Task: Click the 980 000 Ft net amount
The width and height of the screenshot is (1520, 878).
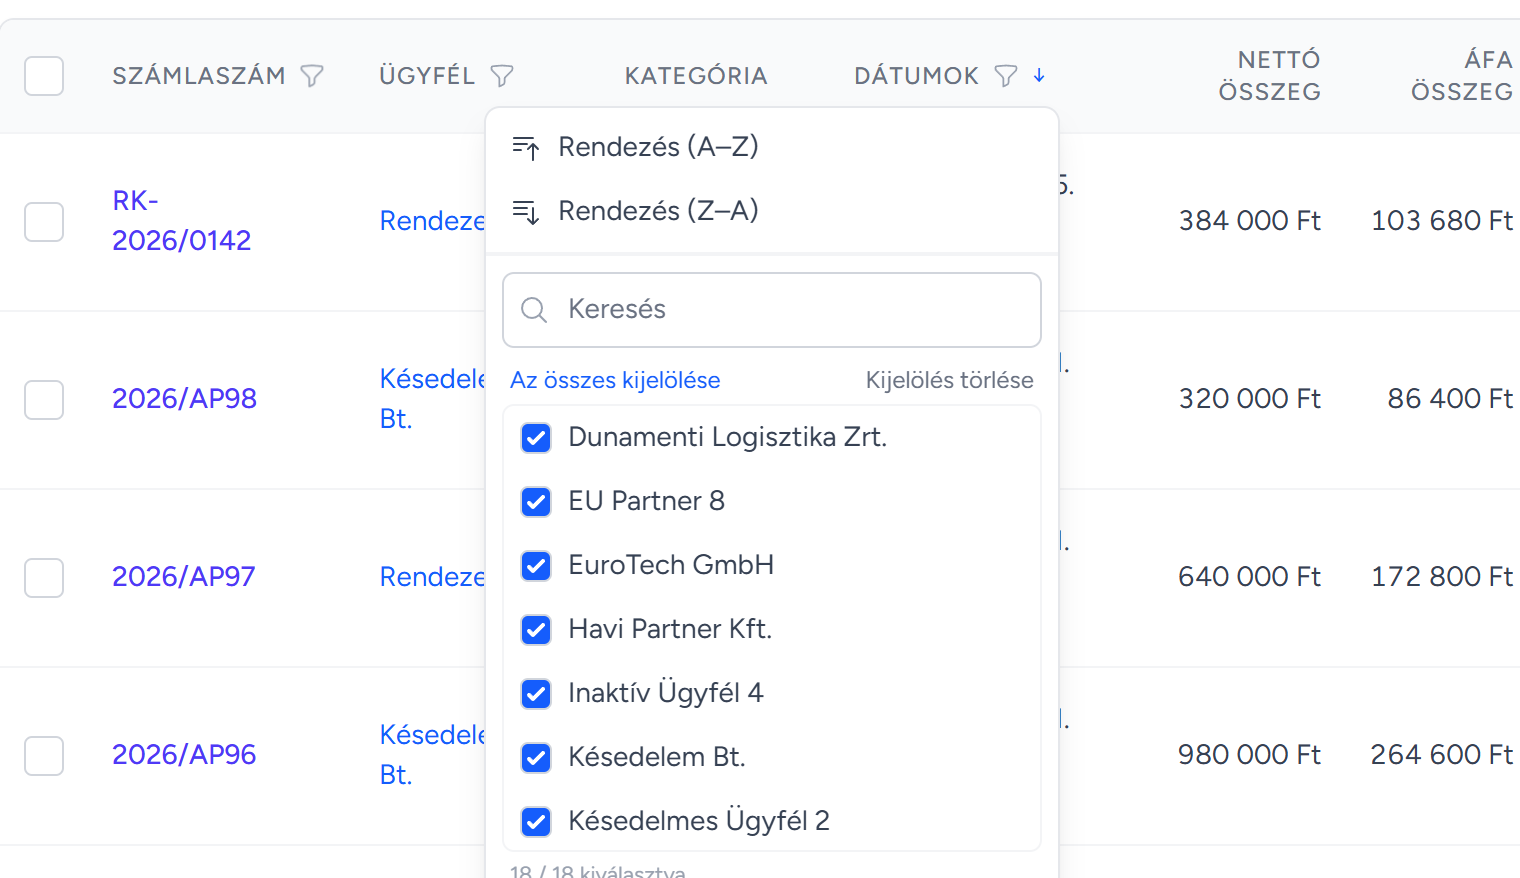Action: [x=1249, y=754]
